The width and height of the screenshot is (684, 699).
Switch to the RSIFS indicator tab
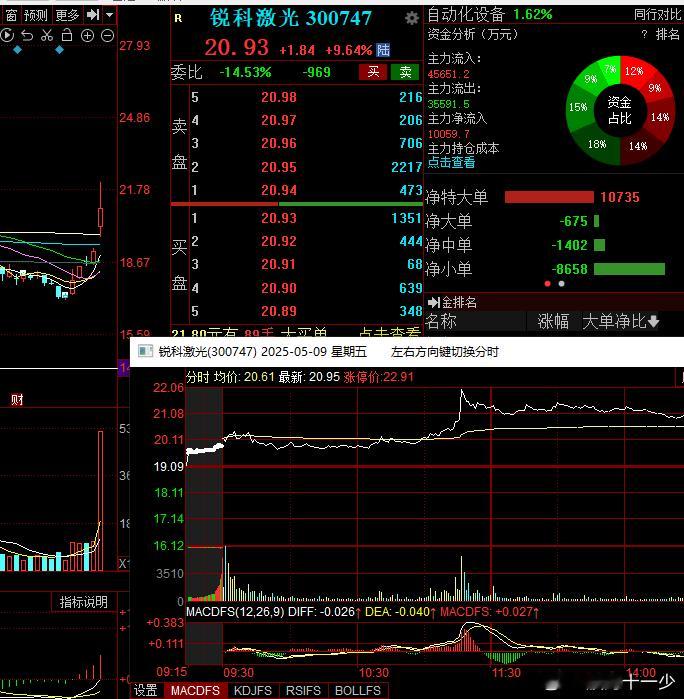[303, 690]
